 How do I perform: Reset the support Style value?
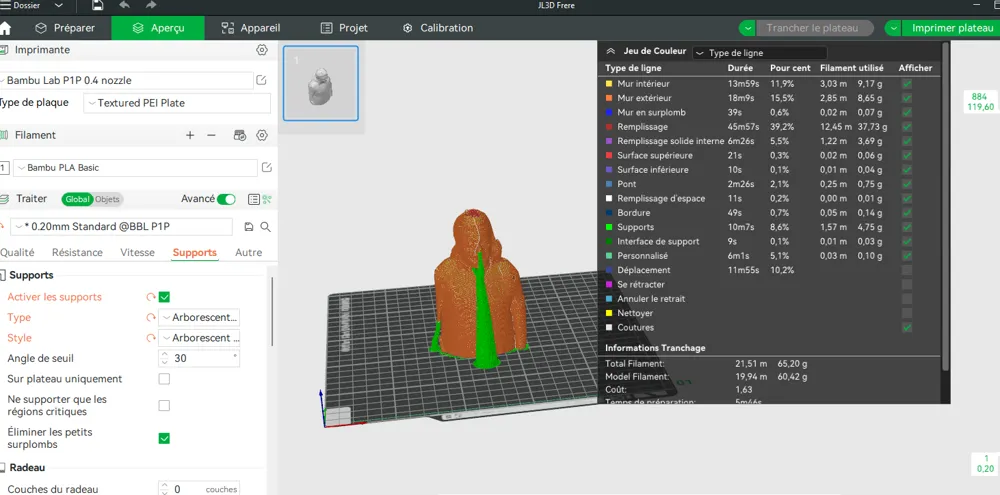(x=151, y=338)
